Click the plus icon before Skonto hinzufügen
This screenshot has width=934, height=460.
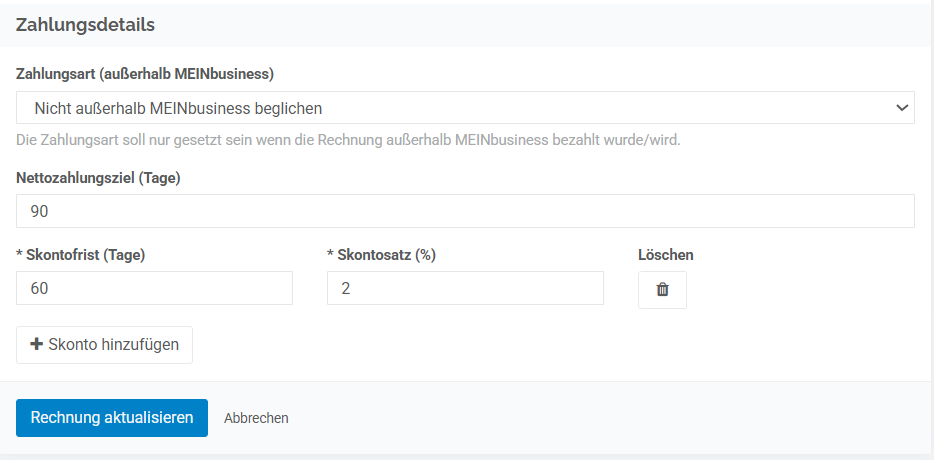point(37,344)
